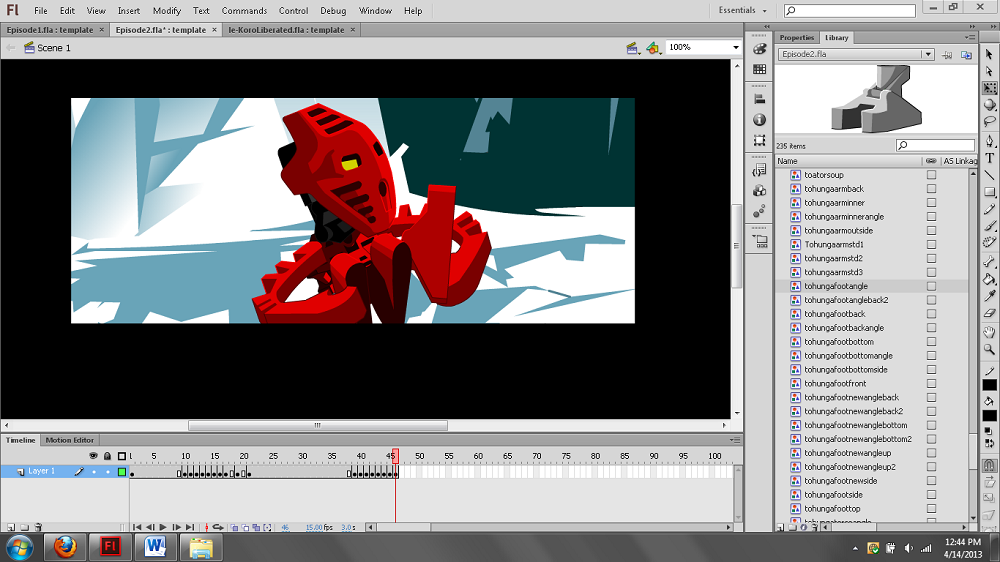1000x562 pixels.
Task: Play the timeline animation
Action: coord(163,528)
